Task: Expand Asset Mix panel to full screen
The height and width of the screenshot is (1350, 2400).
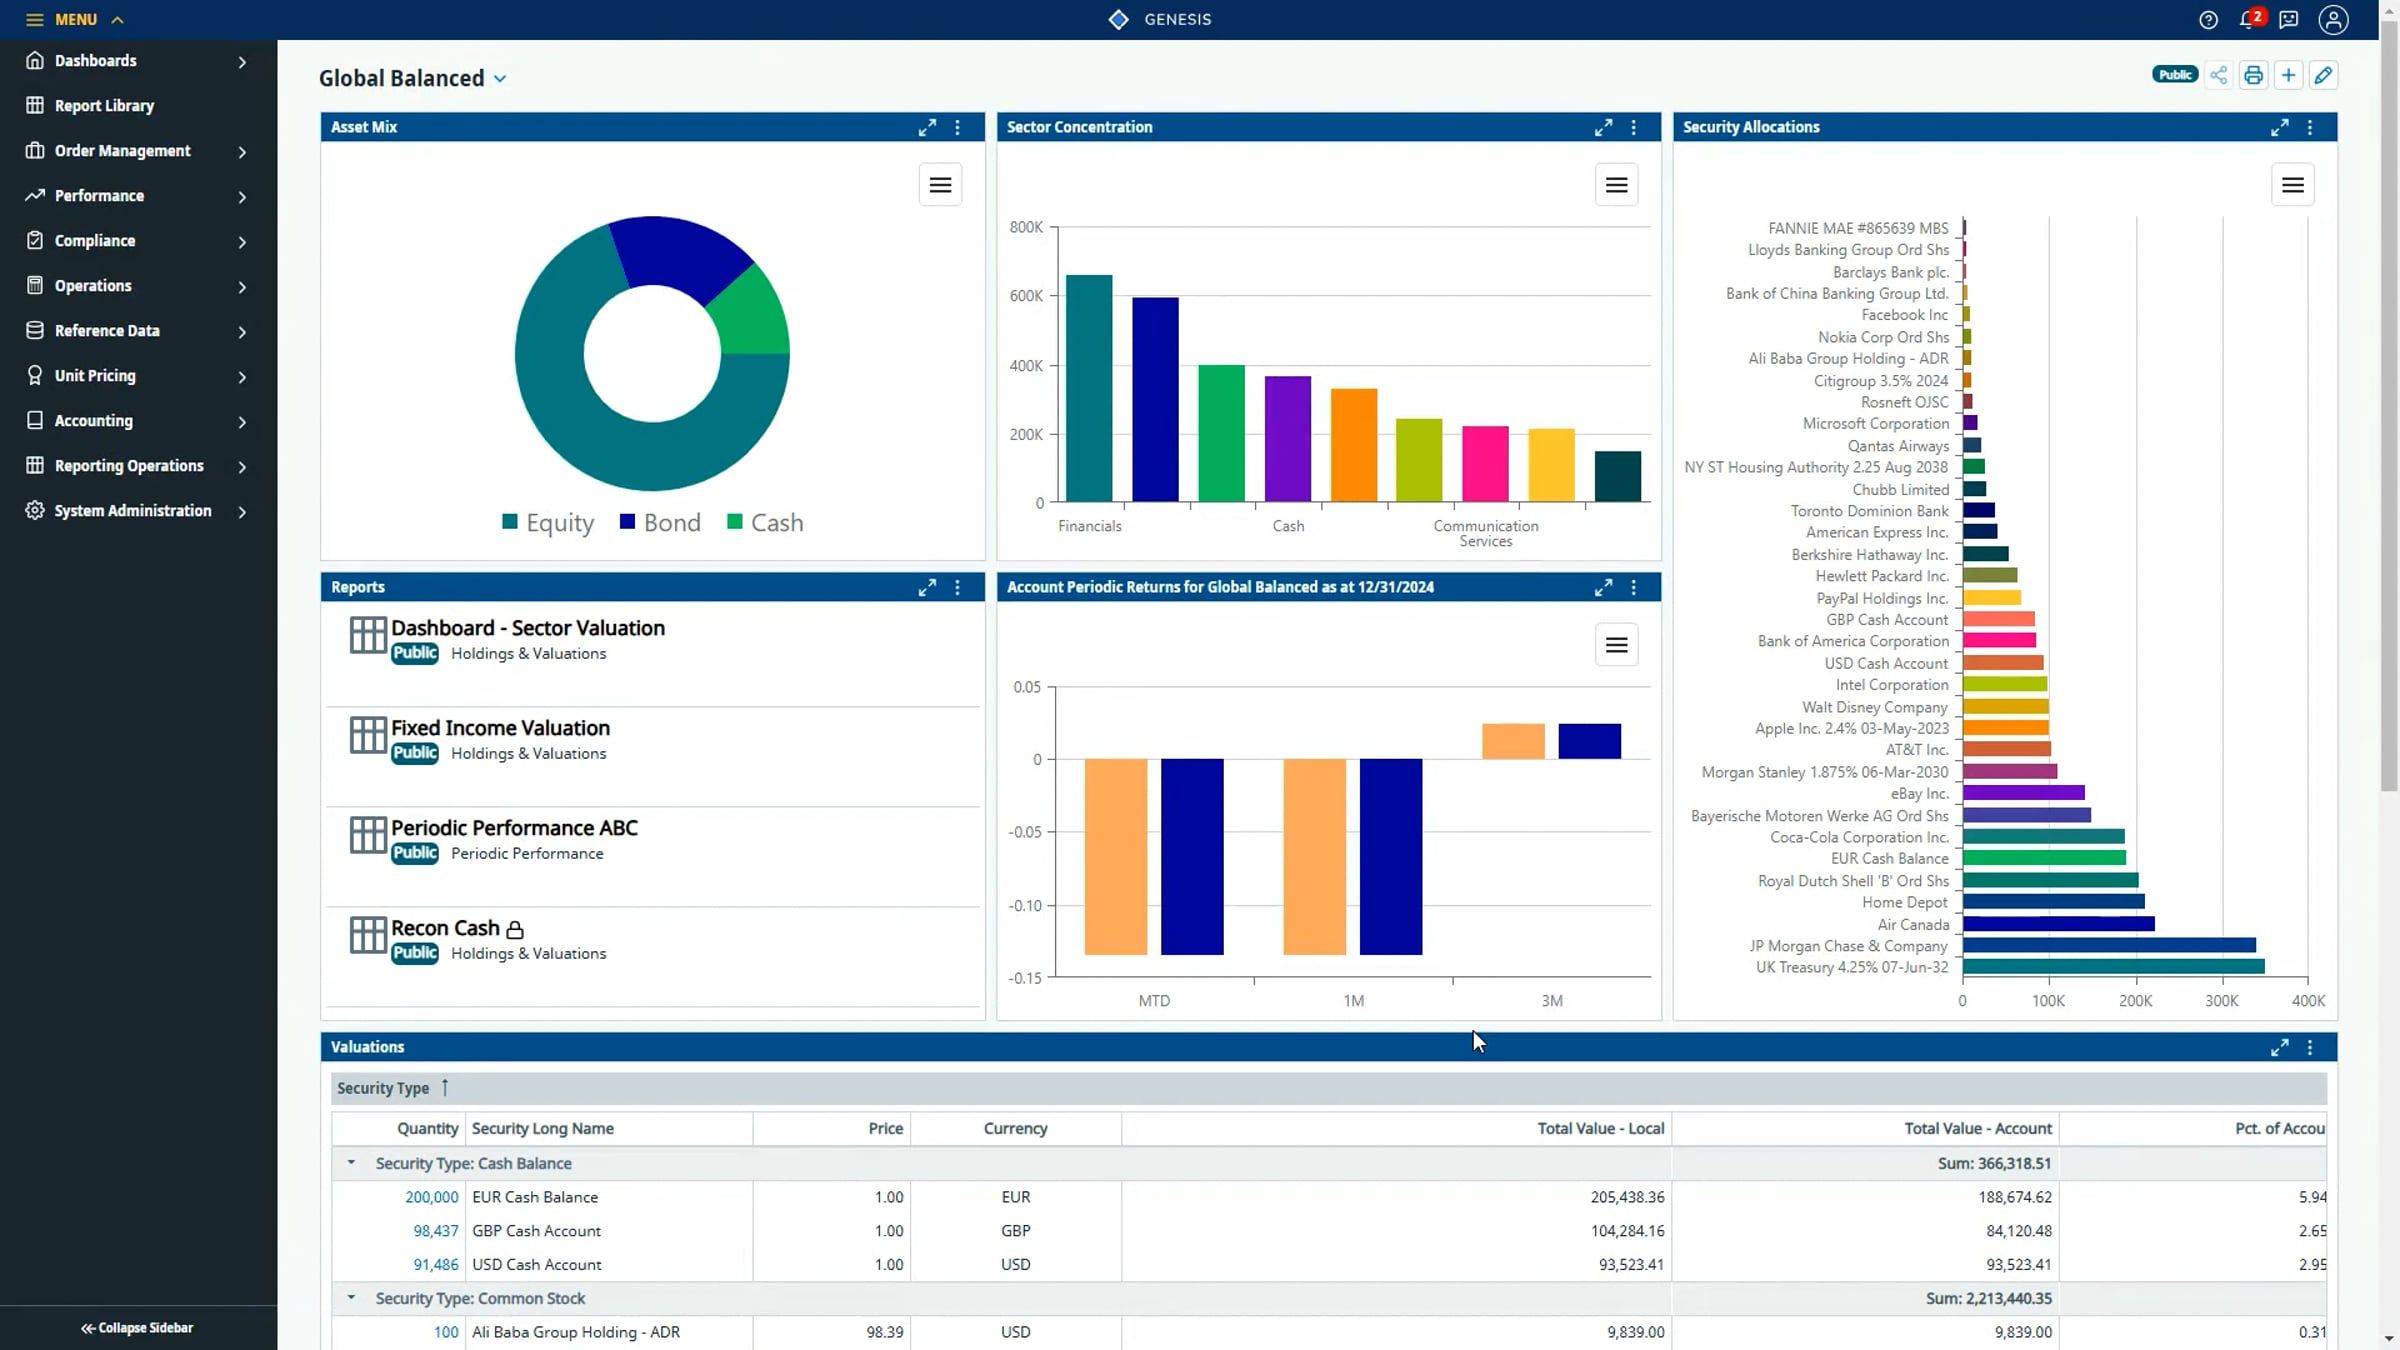Action: [x=927, y=128]
